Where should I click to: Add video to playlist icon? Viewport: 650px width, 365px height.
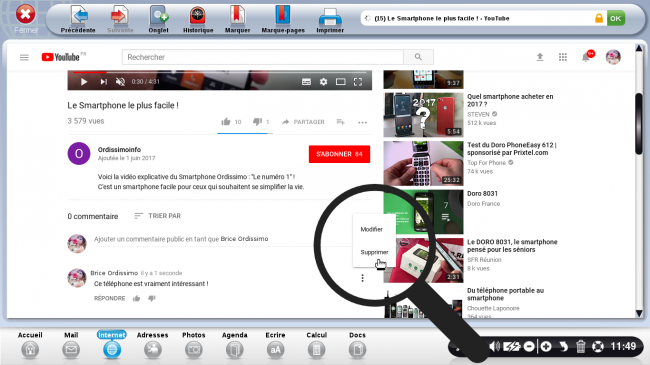click(340, 122)
